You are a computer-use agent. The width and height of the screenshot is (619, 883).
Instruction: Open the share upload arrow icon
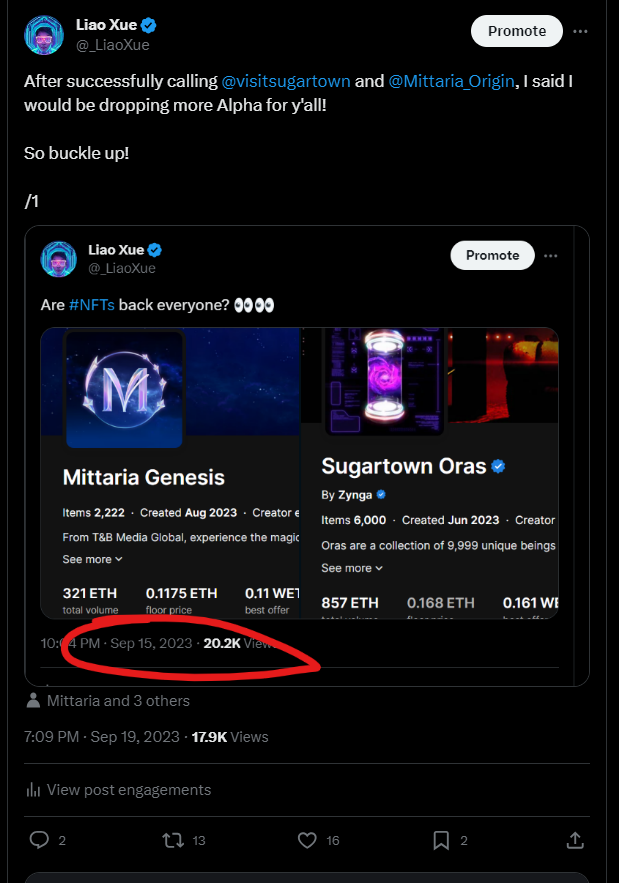tap(575, 840)
